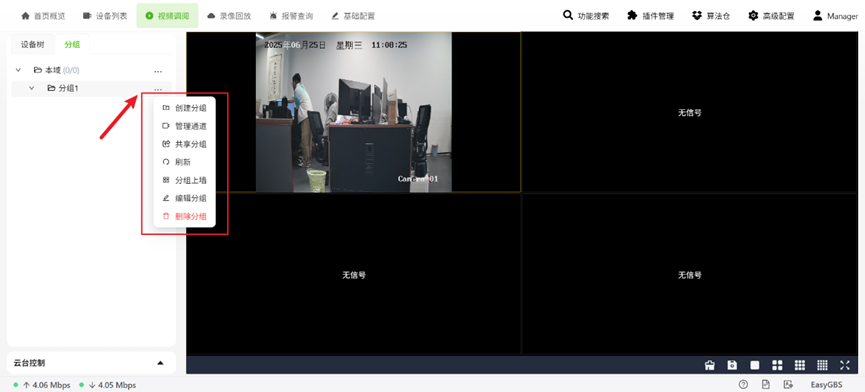
Task: Open 录像回放 in top navigation
Action: pos(229,16)
